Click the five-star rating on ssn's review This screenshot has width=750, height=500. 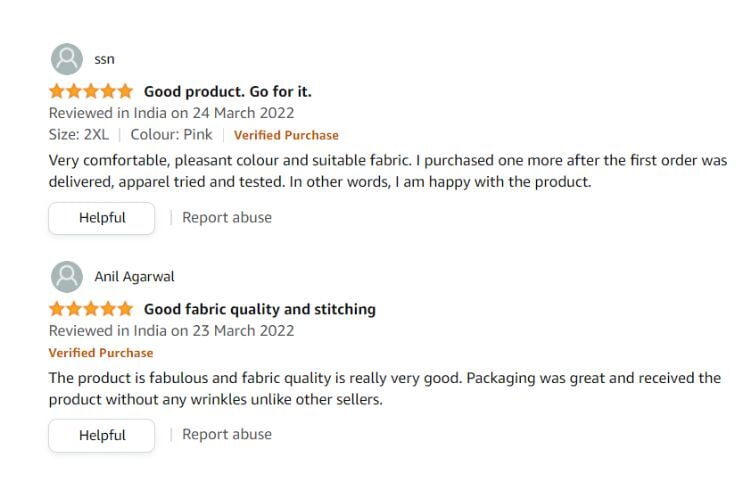(90, 92)
